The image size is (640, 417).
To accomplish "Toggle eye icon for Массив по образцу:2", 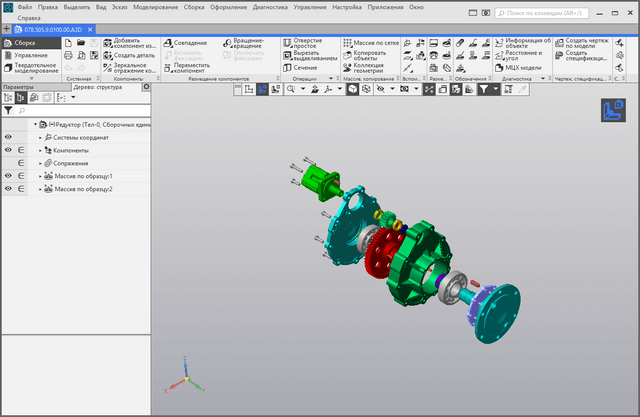I will point(8,189).
